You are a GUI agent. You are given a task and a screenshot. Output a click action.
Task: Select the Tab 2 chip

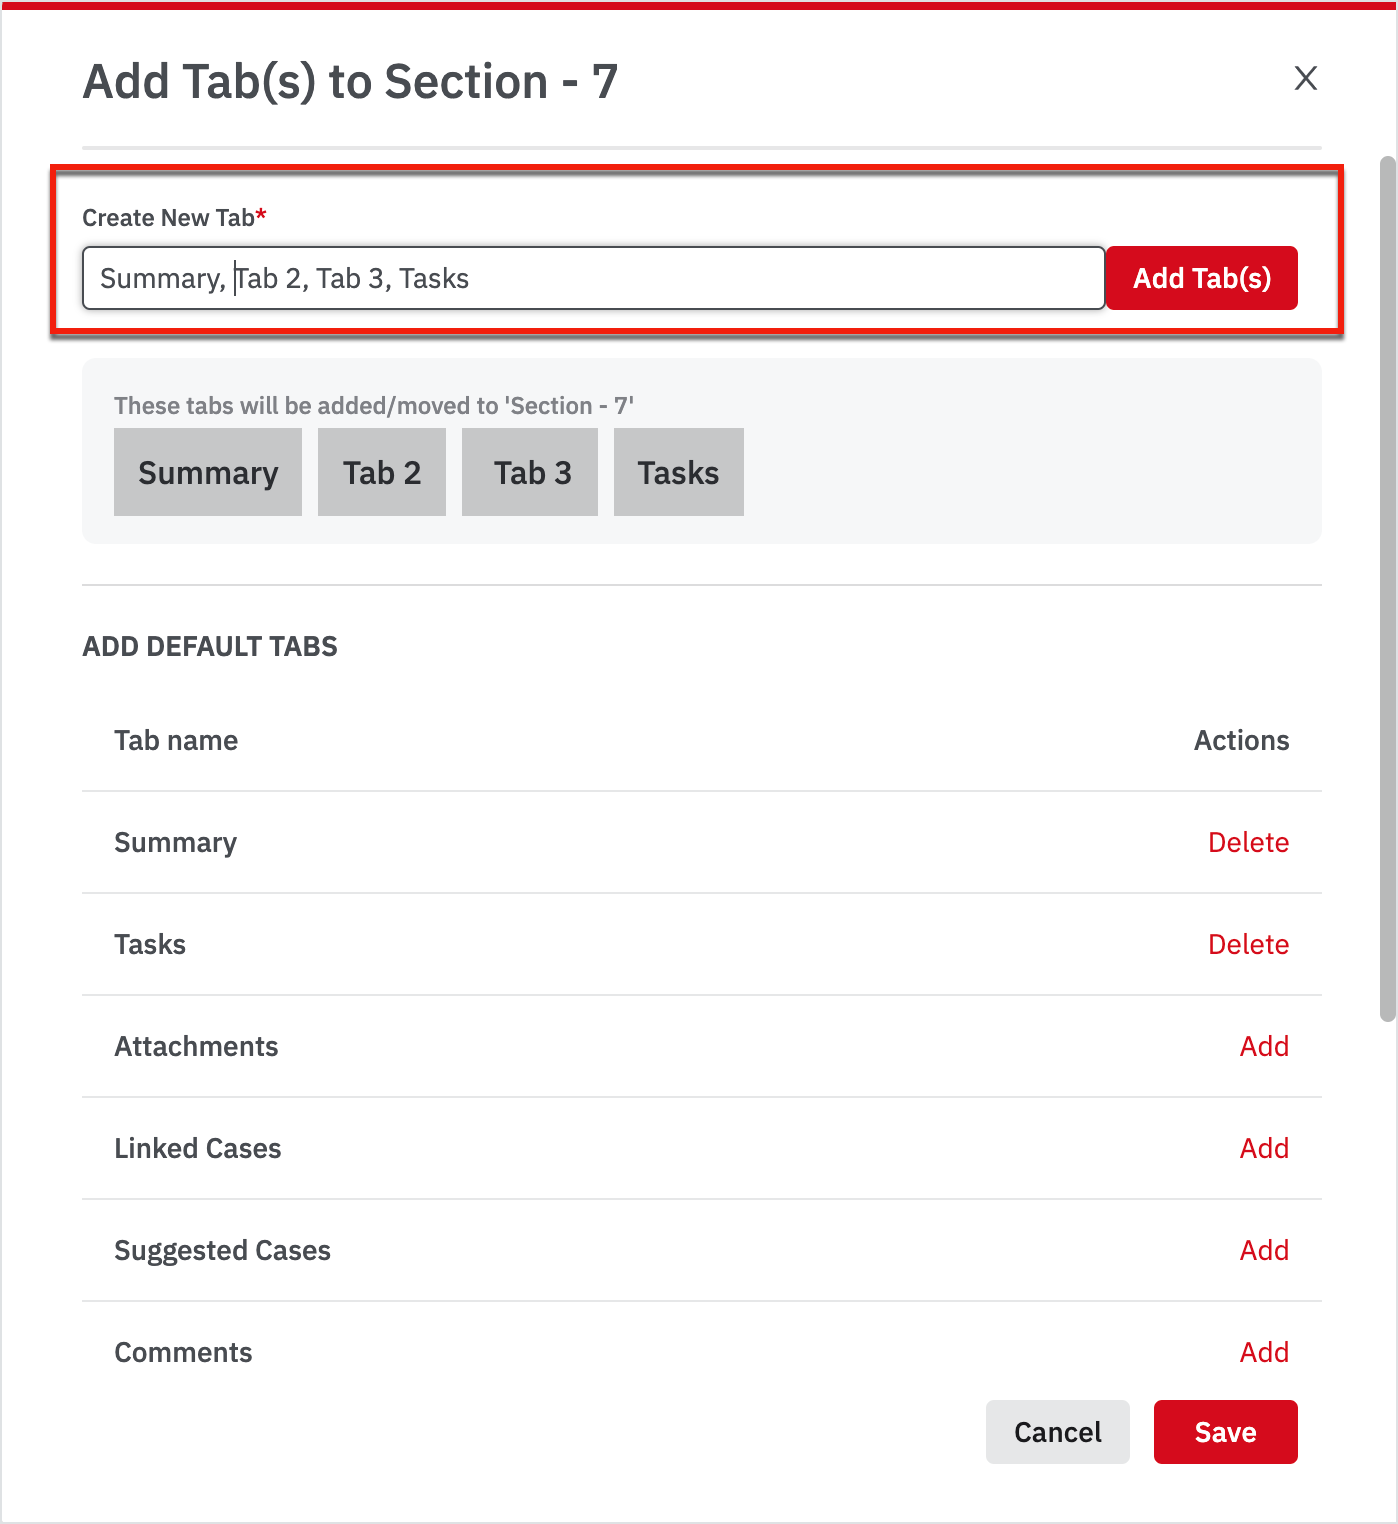click(382, 472)
